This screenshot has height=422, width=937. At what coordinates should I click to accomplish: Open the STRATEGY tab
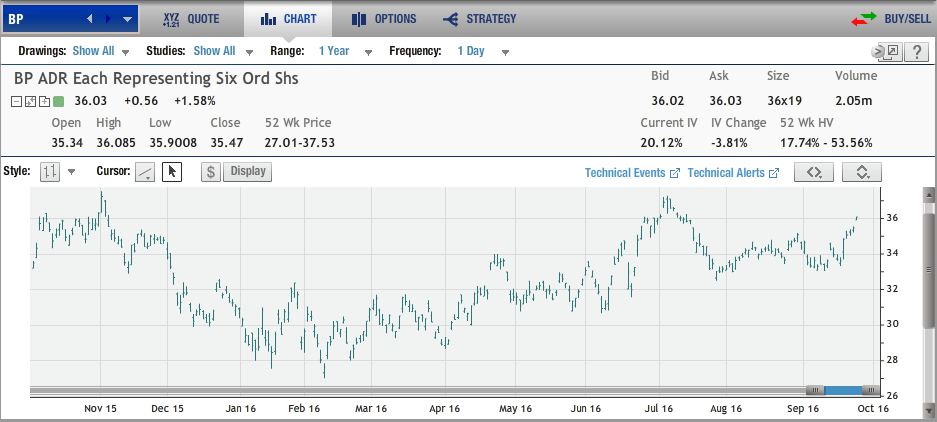(x=479, y=19)
